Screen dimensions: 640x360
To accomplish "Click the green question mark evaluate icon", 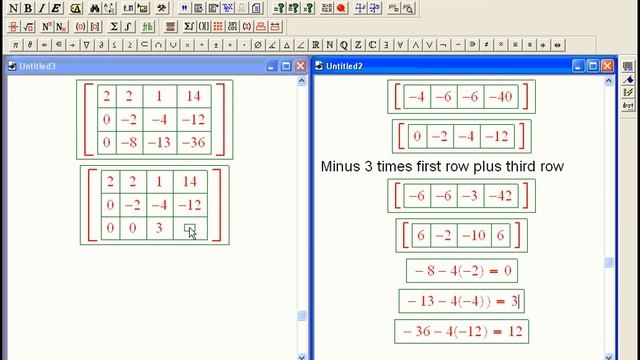I will point(280,8).
